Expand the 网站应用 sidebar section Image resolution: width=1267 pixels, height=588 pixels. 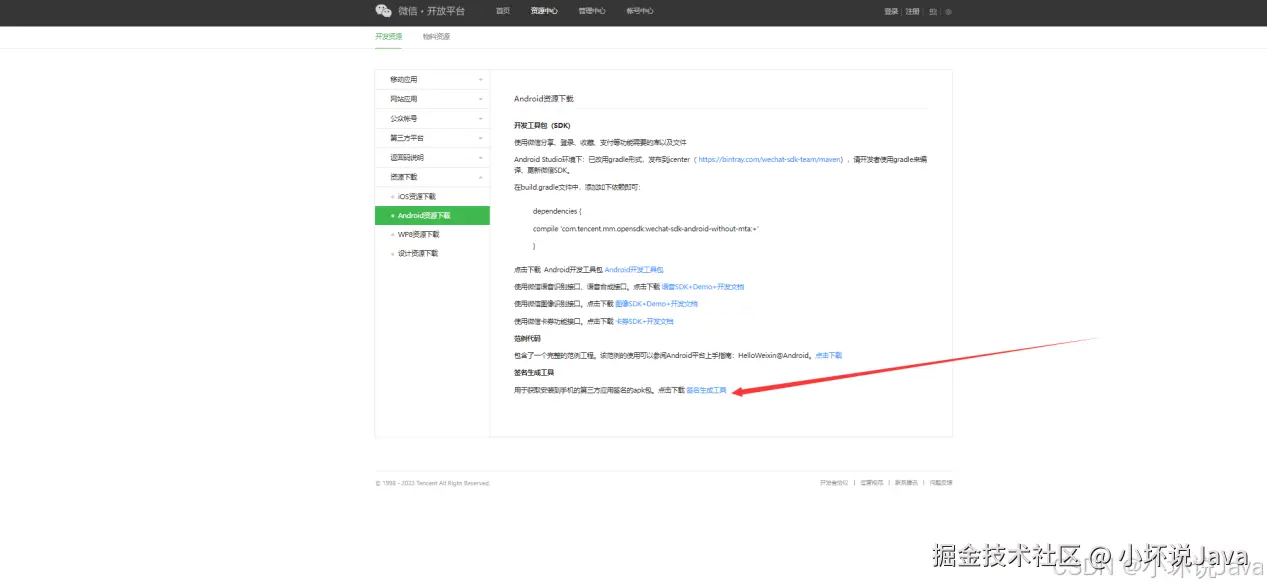tap(432, 99)
